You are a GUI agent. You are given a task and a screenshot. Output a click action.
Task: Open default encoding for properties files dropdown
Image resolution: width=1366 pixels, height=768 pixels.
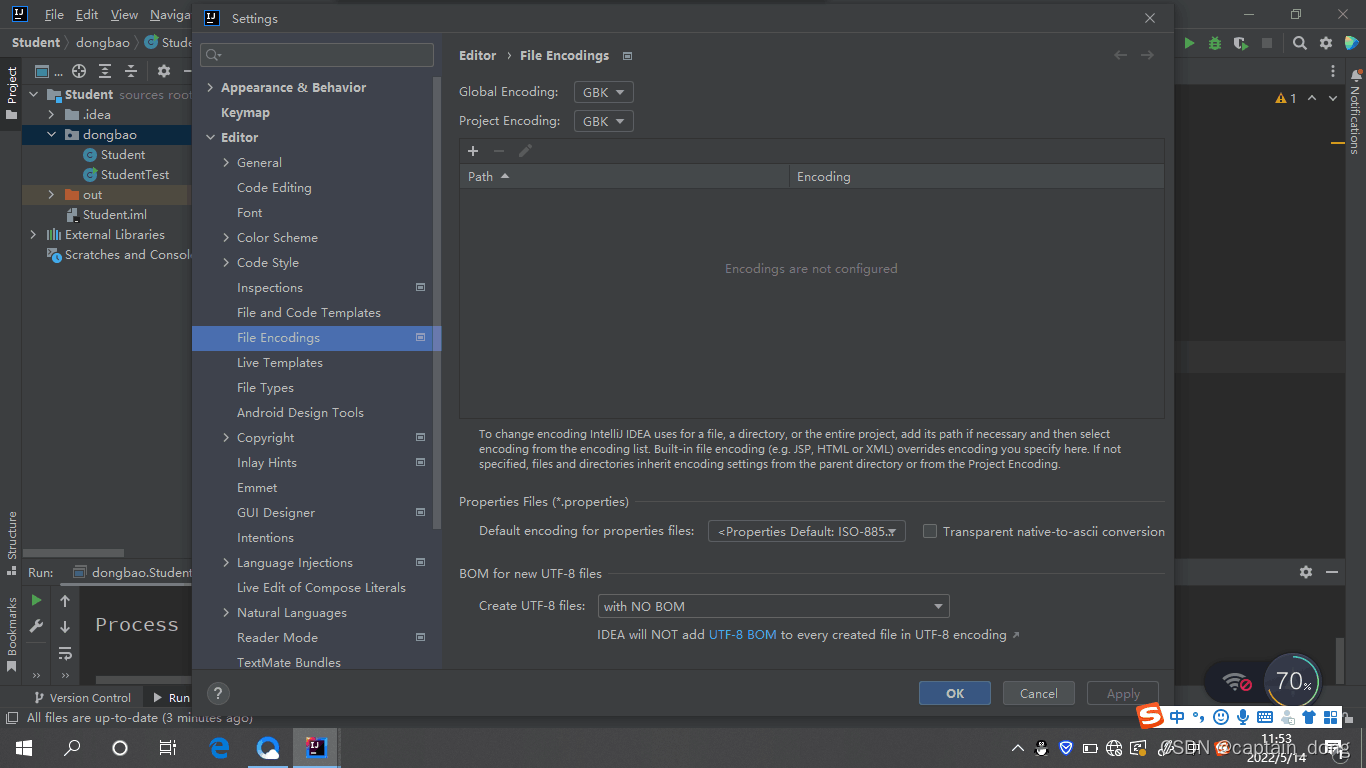[807, 532]
